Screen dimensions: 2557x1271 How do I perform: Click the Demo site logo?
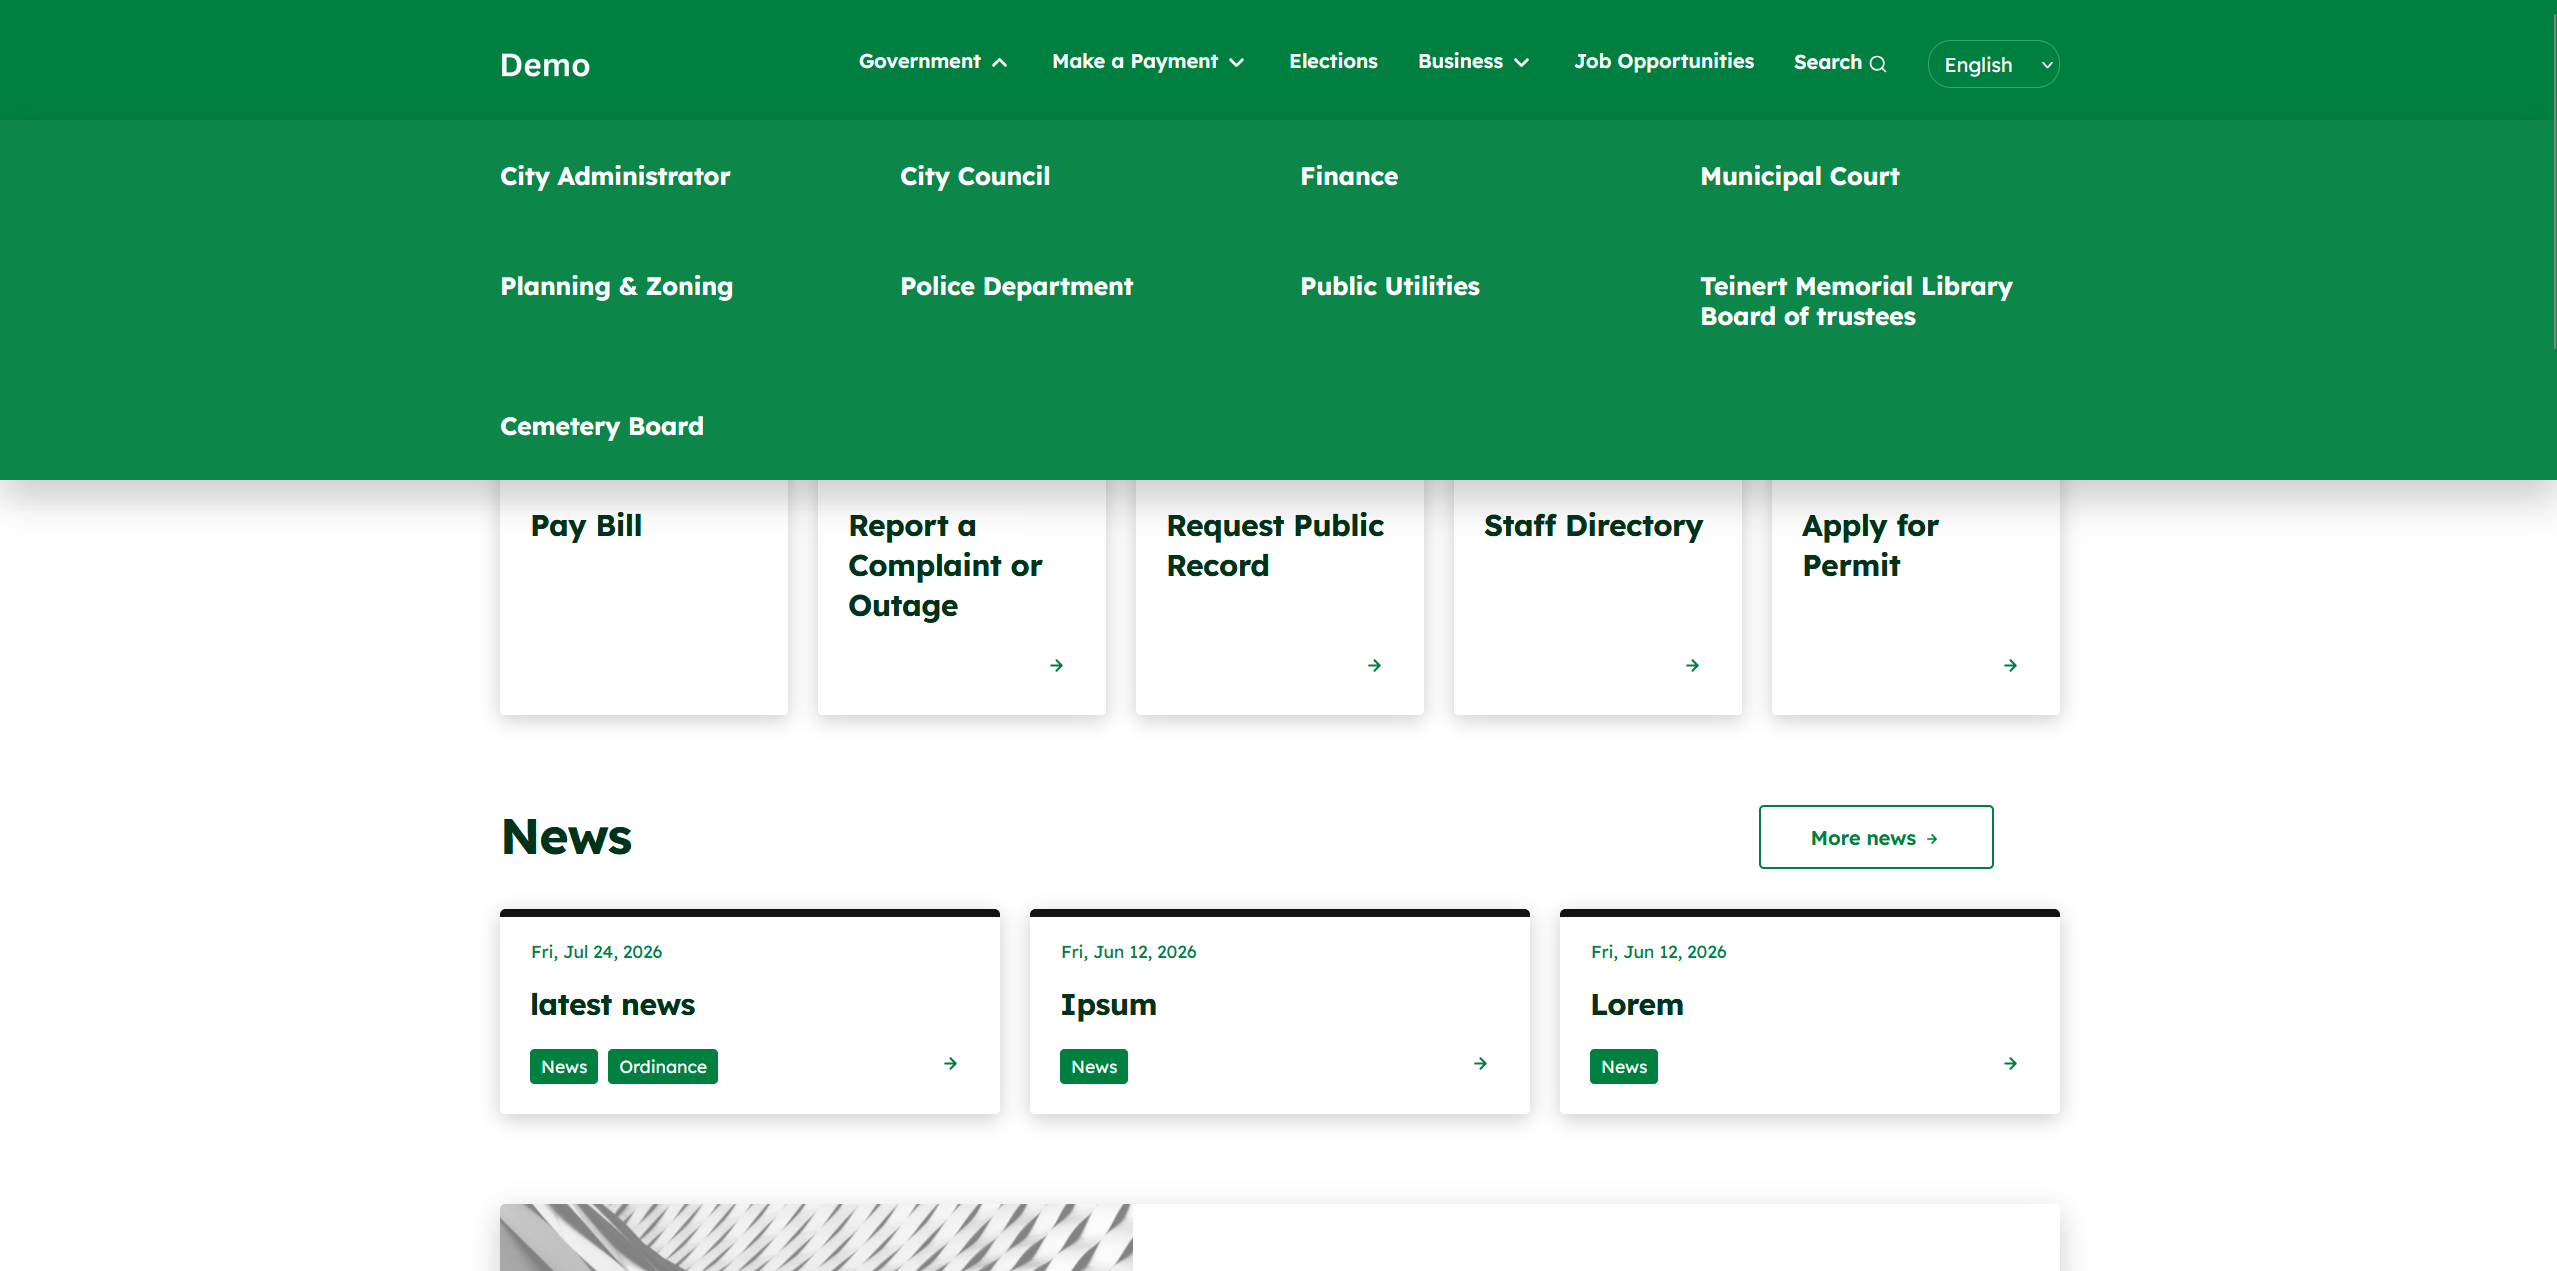(x=545, y=65)
